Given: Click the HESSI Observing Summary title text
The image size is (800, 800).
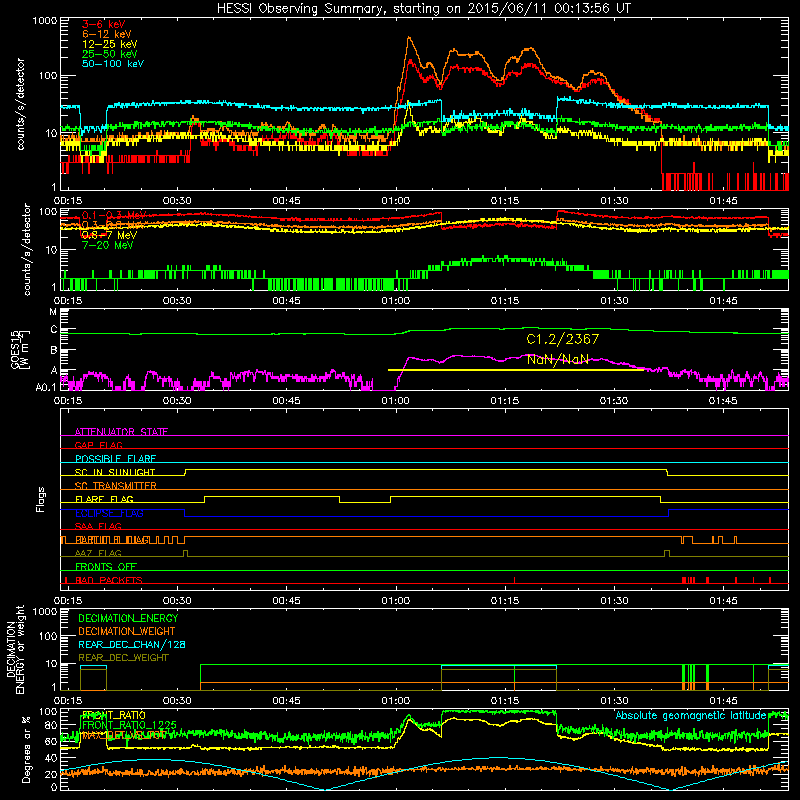Looking at the screenshot, I should (x=423, y=9).
